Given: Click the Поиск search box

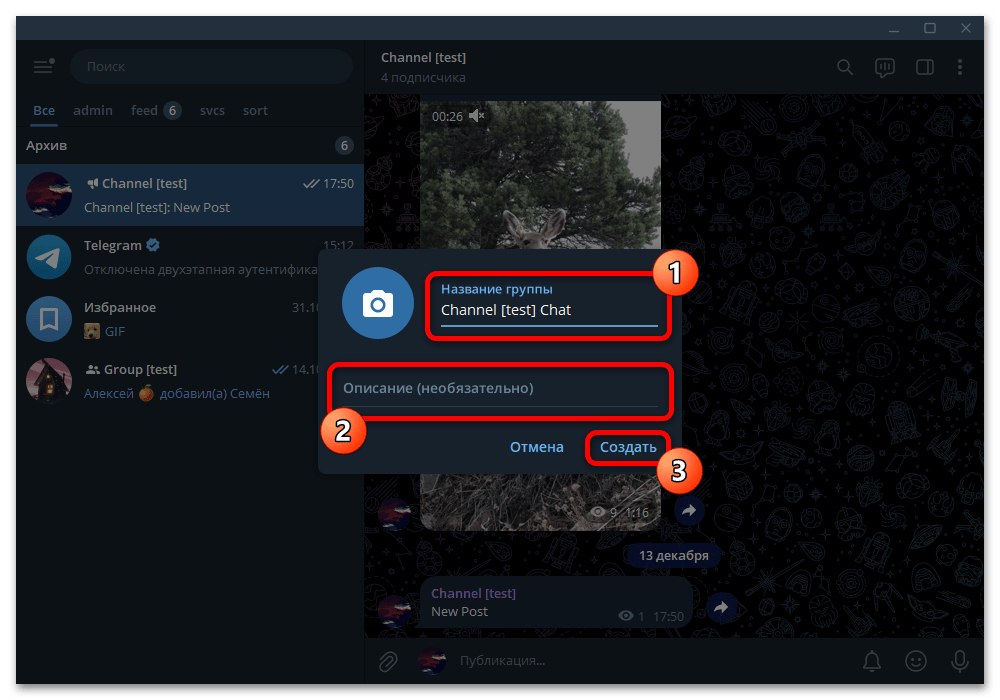Looking at the screenshot, I should (x=211, y=66).
